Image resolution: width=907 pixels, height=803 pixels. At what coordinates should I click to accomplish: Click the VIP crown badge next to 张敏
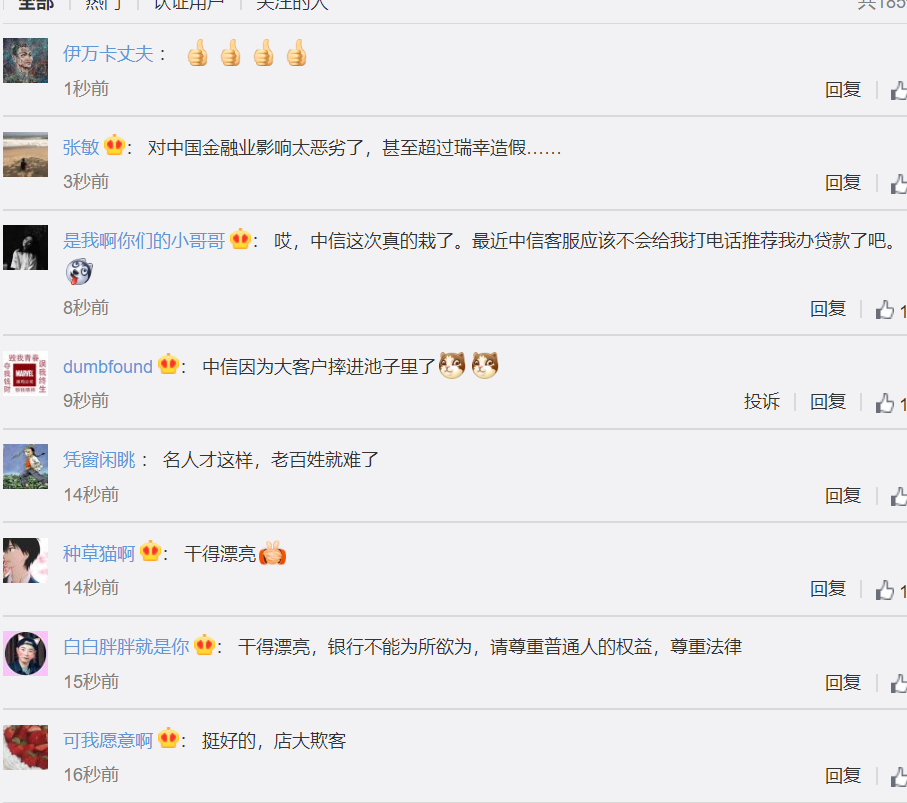pos(115,145)
